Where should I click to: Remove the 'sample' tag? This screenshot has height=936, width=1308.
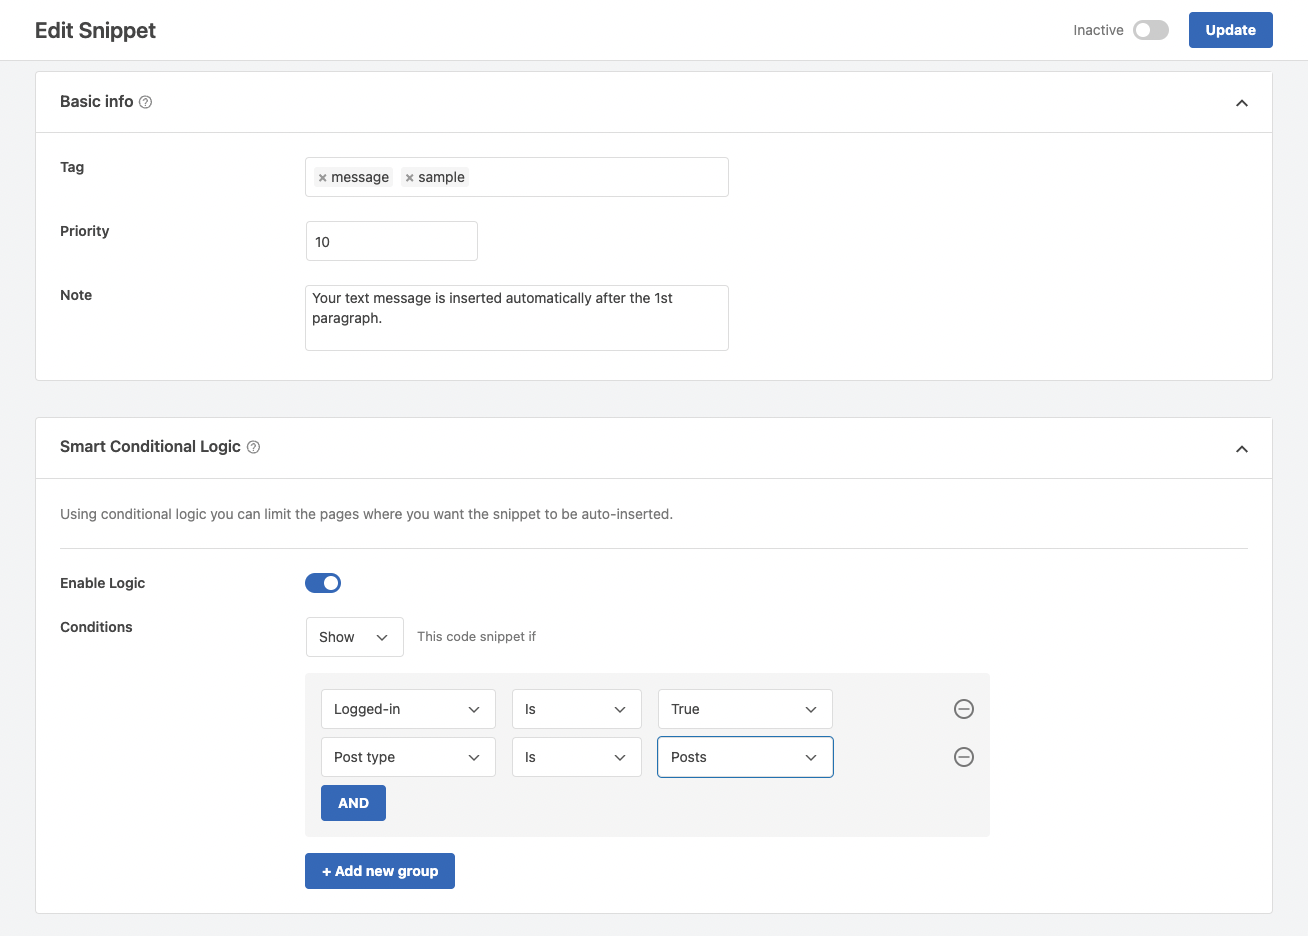(409, 178)
